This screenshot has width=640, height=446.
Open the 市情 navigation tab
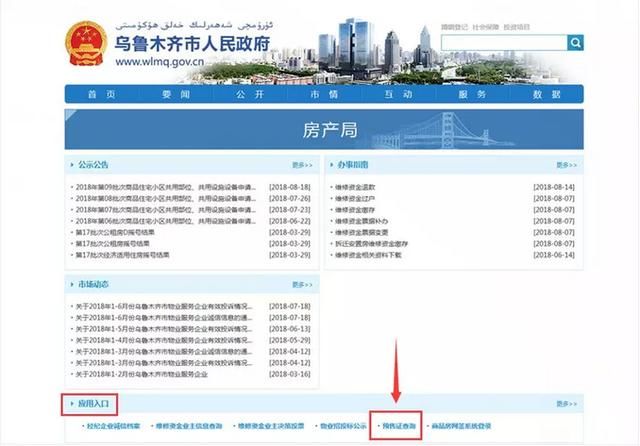click(x=324, y=95)
